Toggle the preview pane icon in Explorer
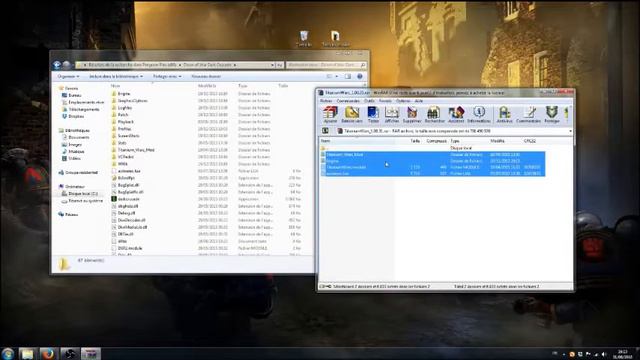Viewport: 640px width, 360px height. point(348,76)
